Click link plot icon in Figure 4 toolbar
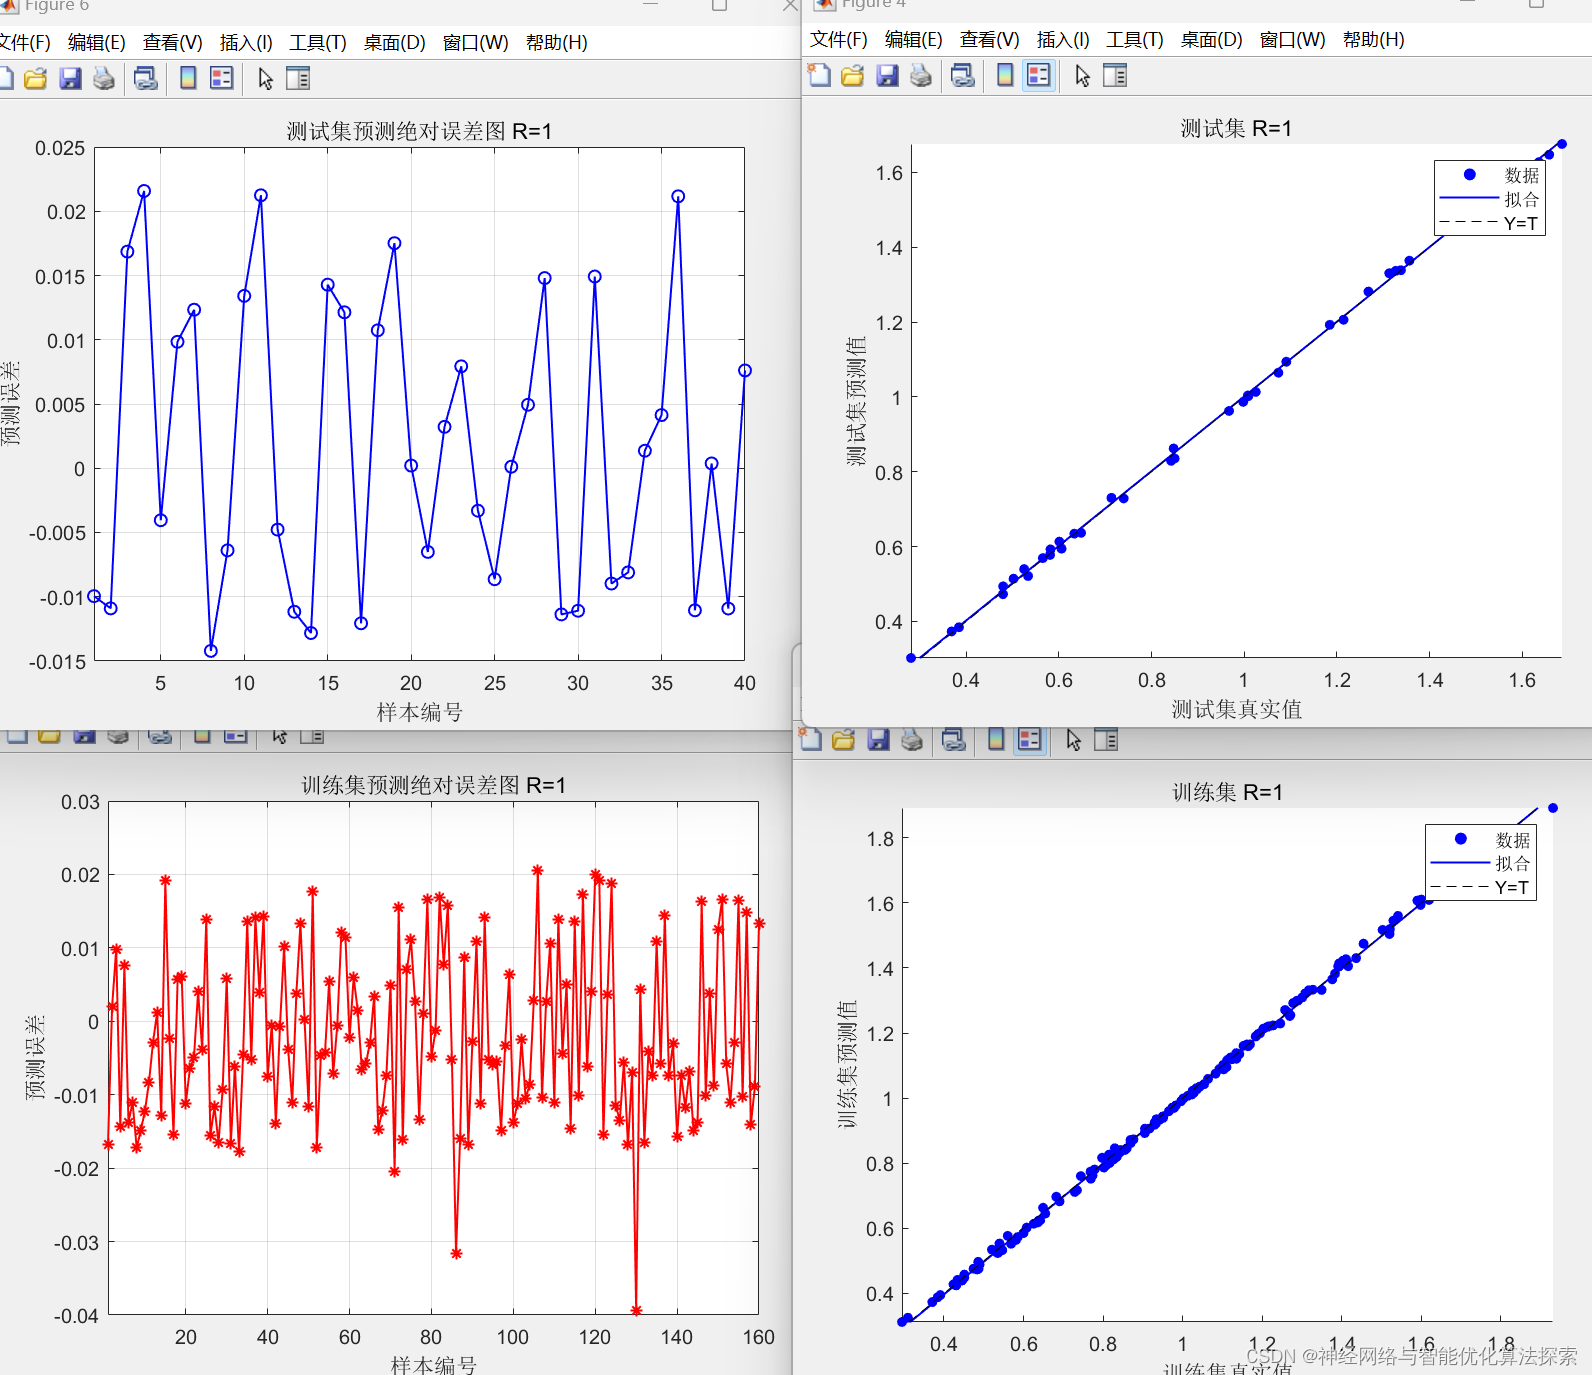The image size is (1592, 1375). pyautogui.click(x=963, y=75)
